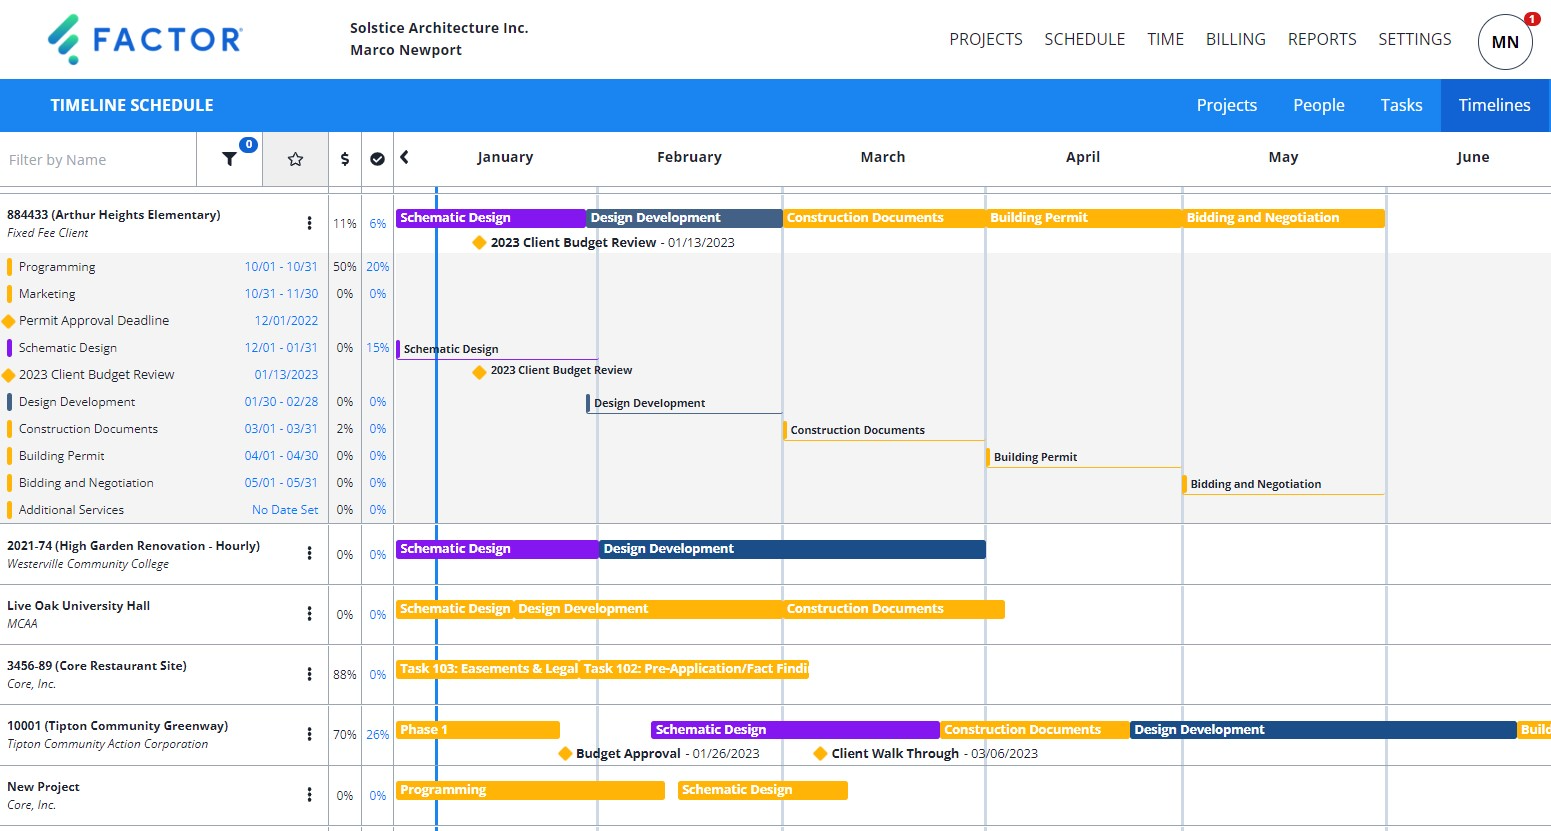The width and height of the screenshot is (1551, 831).
Task: Click the Projects view in the blue bar
Action: 1227,105
